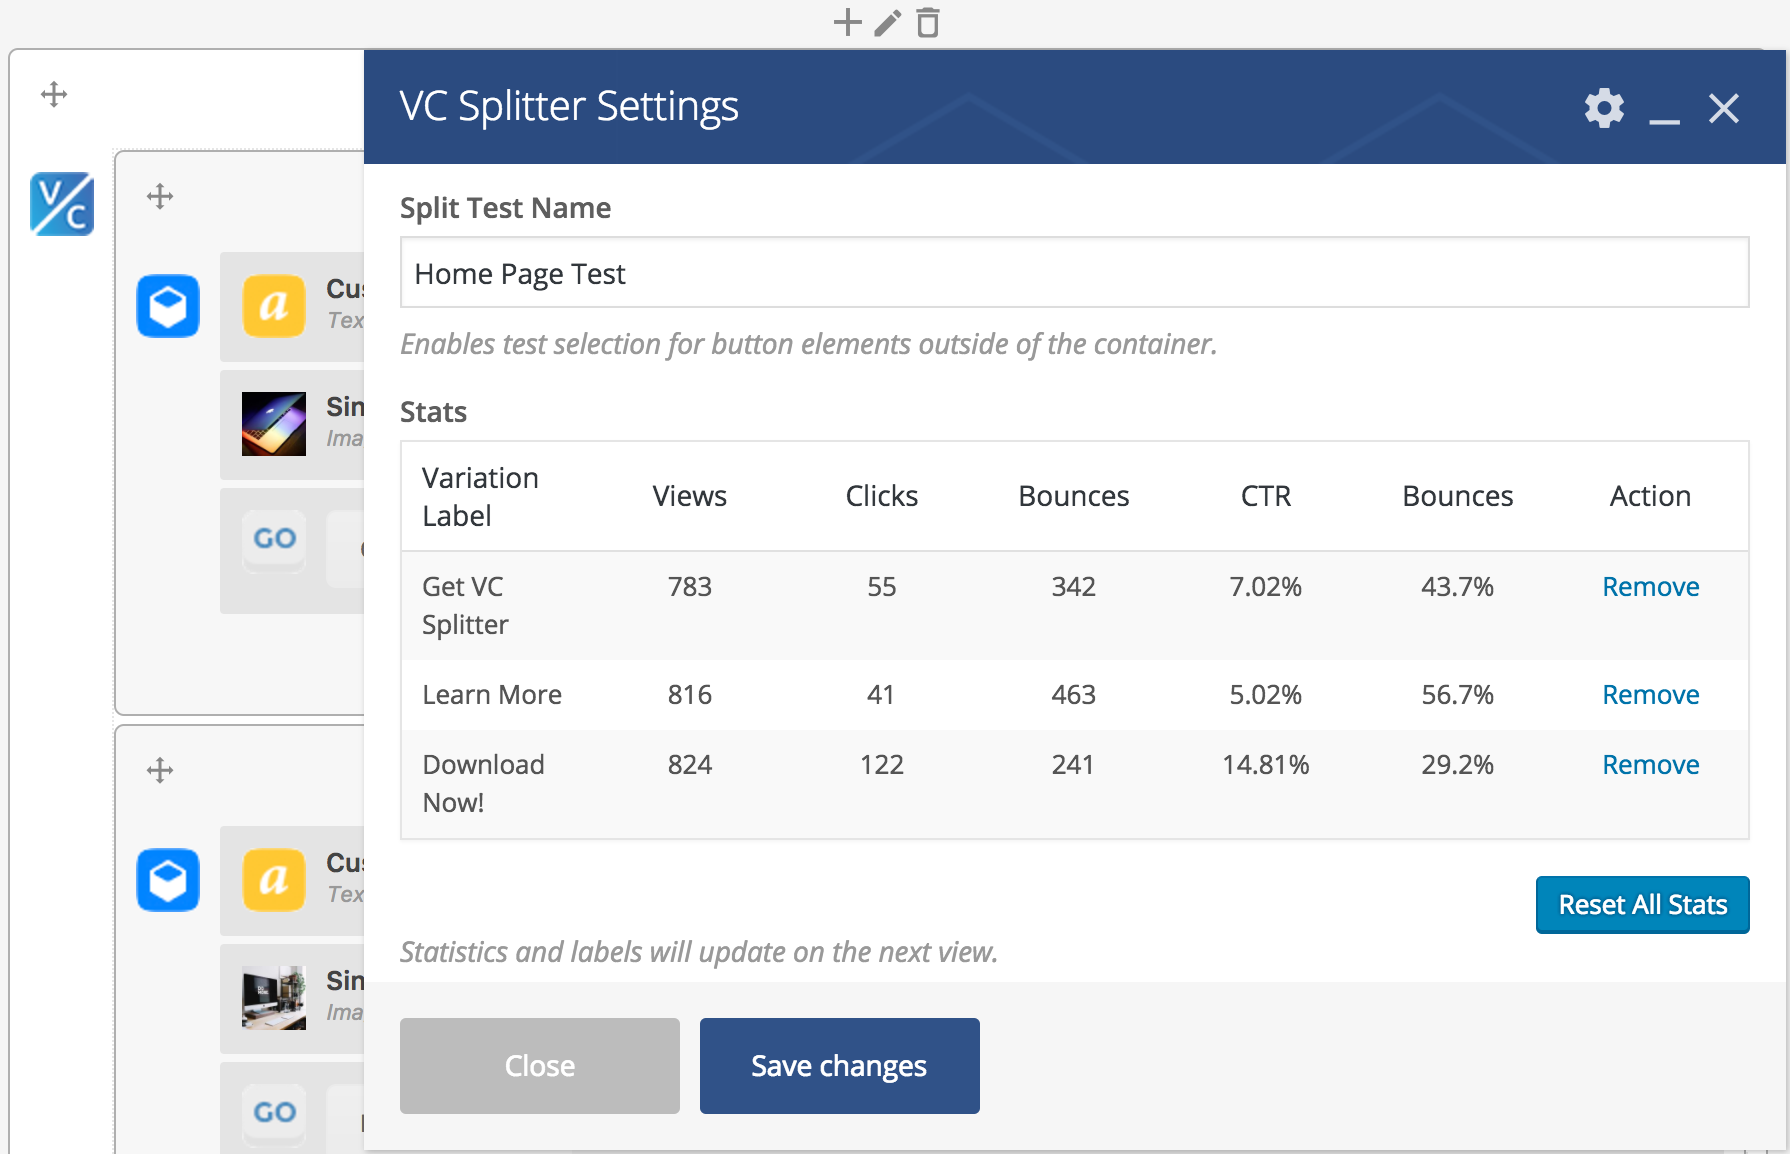Viewport: 1790px width, 1154px height.
Task: Click the Variation Label column header
Action: [480, 497]
